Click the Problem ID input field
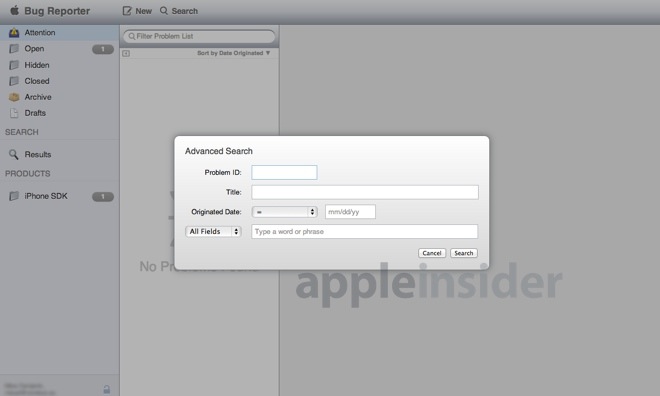660x396 pixels. pyautogui.click(x=285, y=173)
